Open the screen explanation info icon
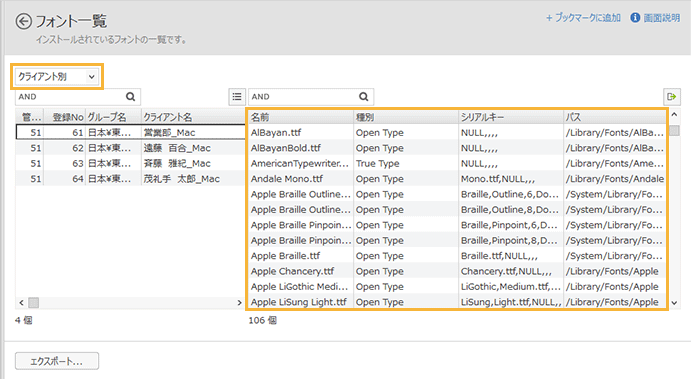This screenshot has height=379, width=691. (635, 18)
